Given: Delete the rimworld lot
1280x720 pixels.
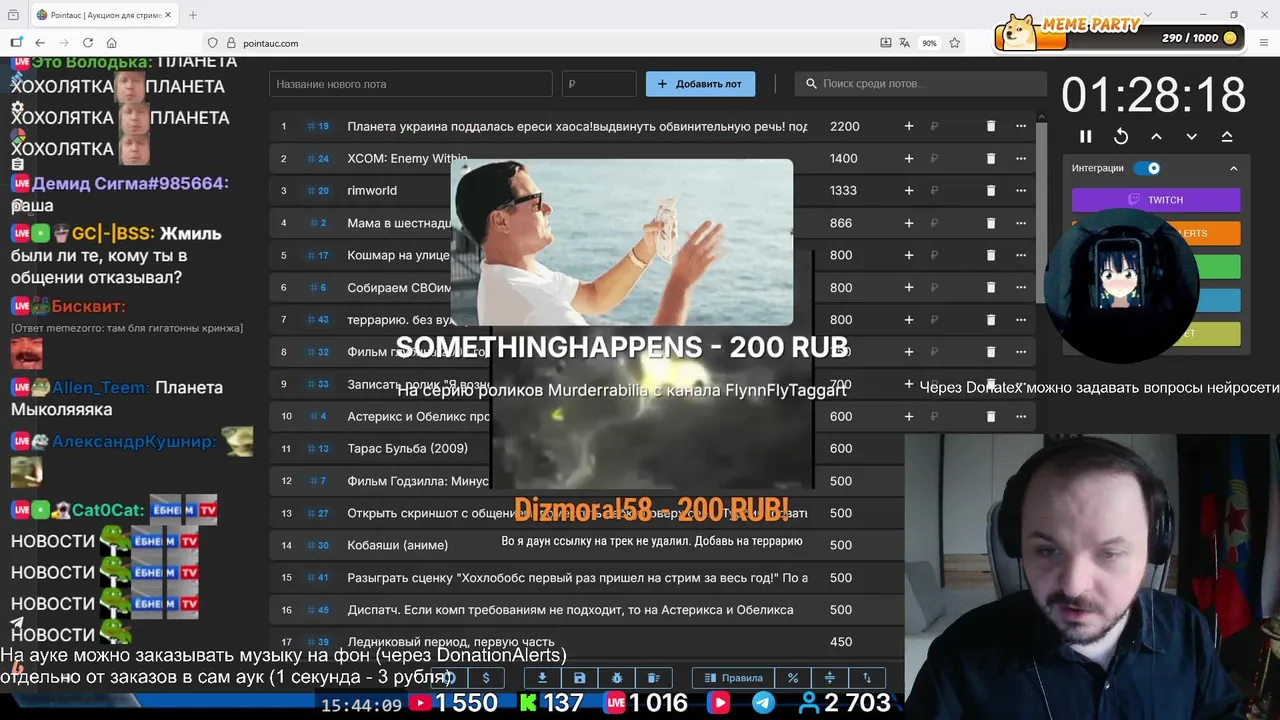Looking at the screenshot, I should point(991,190).
